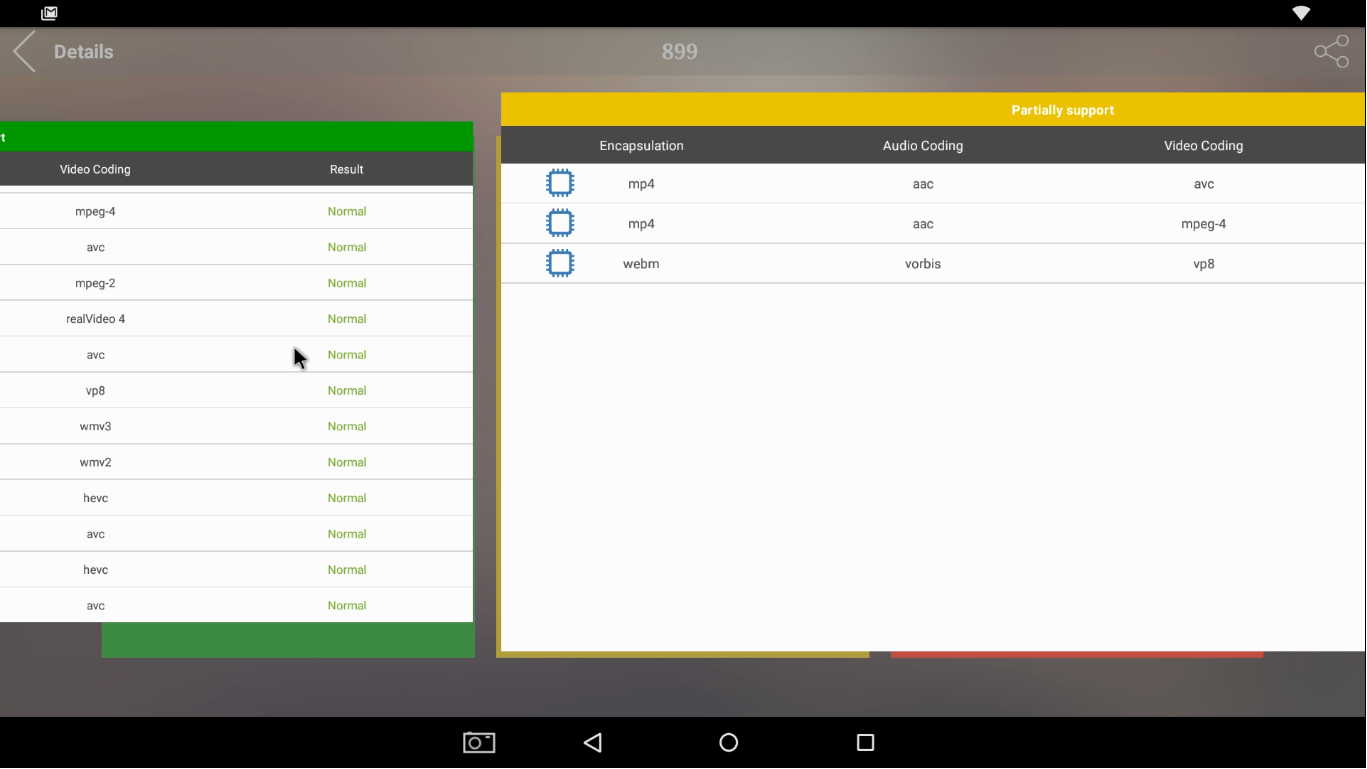
Task: Click Normal result for vp8
Action: [x=347, y=391]
